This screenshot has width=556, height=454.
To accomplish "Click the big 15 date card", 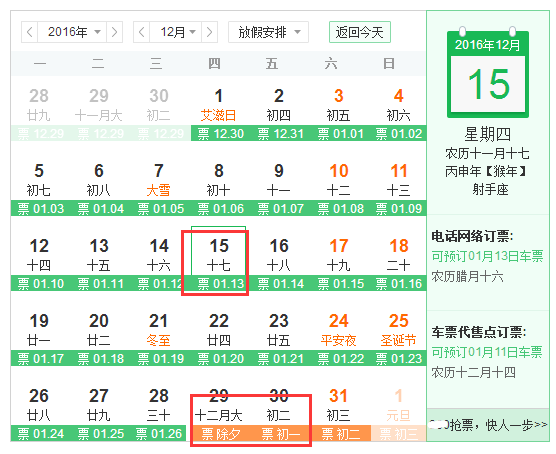I will tap(488, 74).
